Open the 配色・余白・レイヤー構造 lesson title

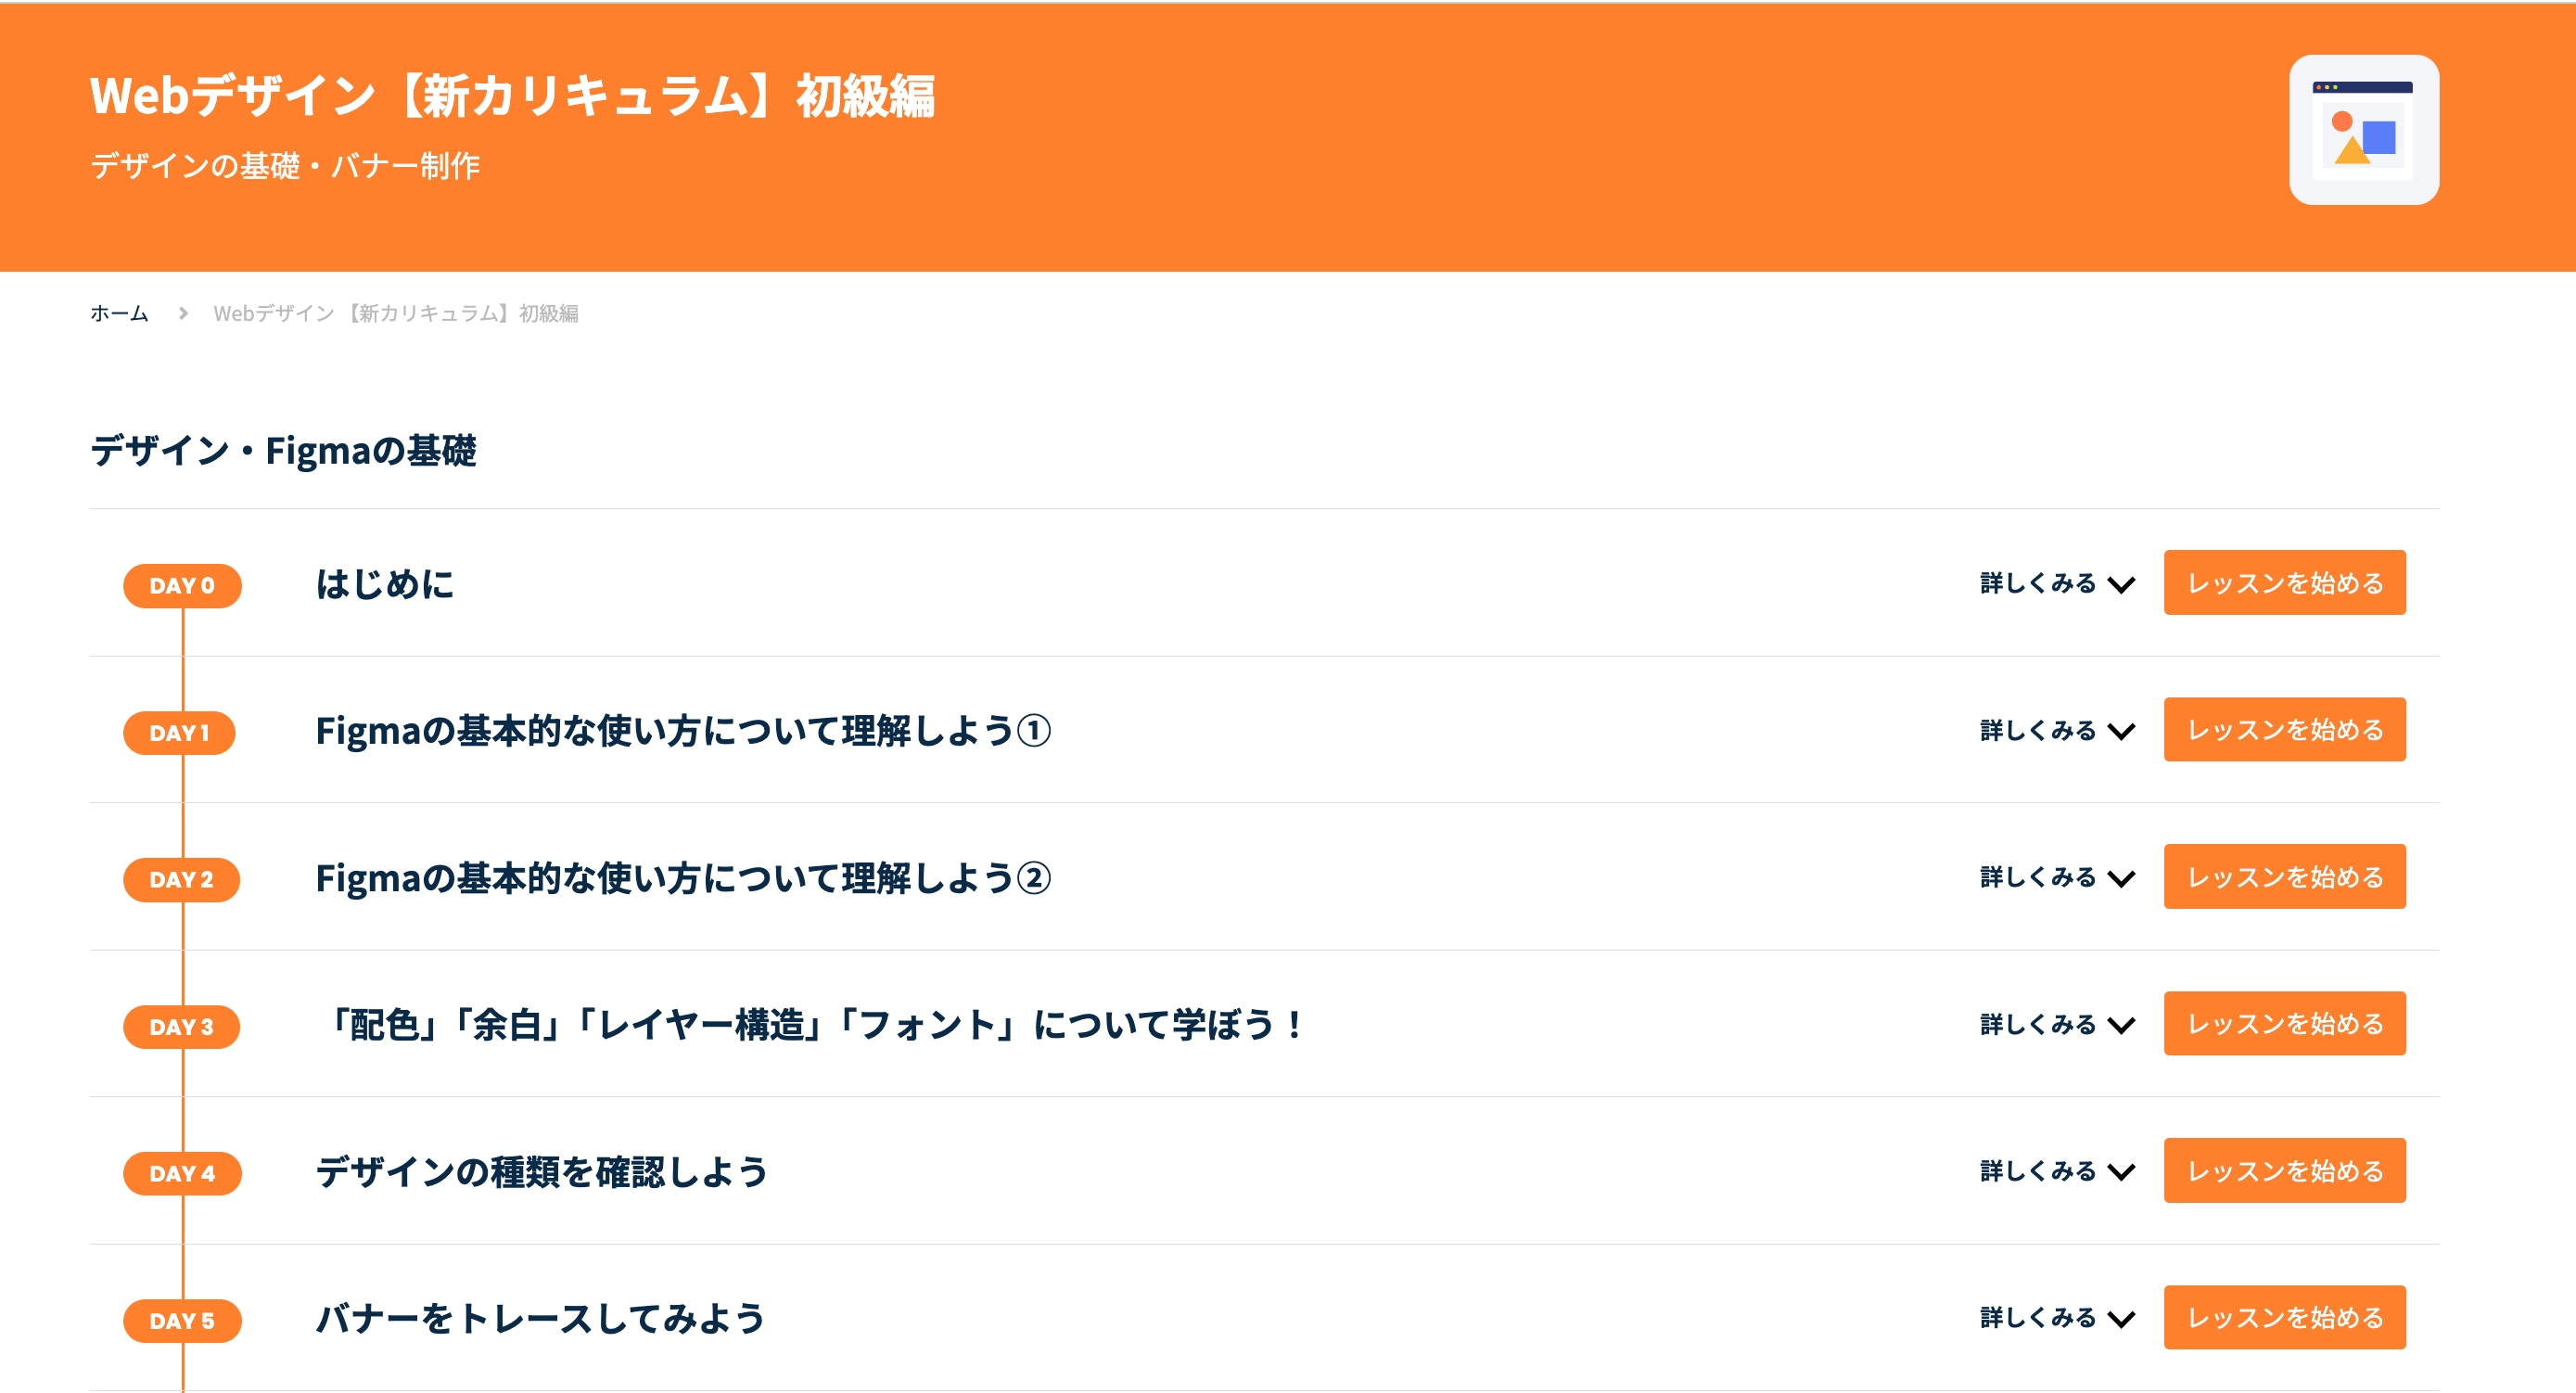812,1025
